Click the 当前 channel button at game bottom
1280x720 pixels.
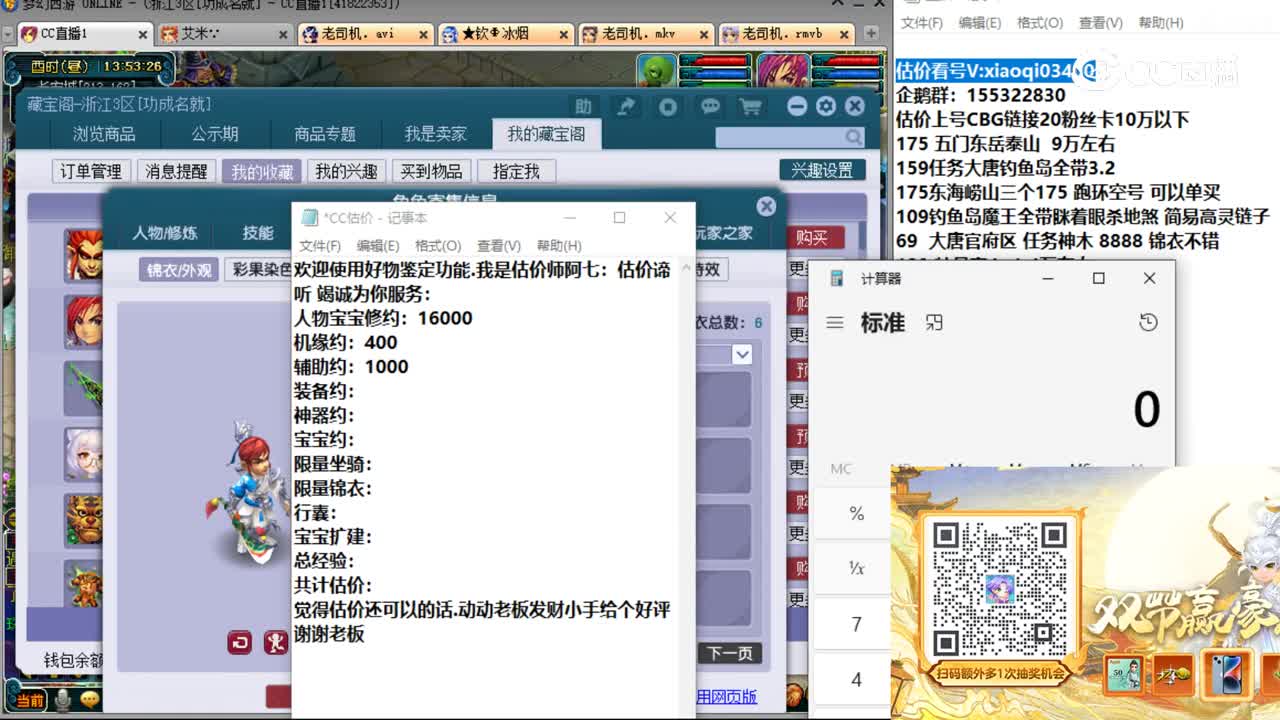click(x=29, y=701)
